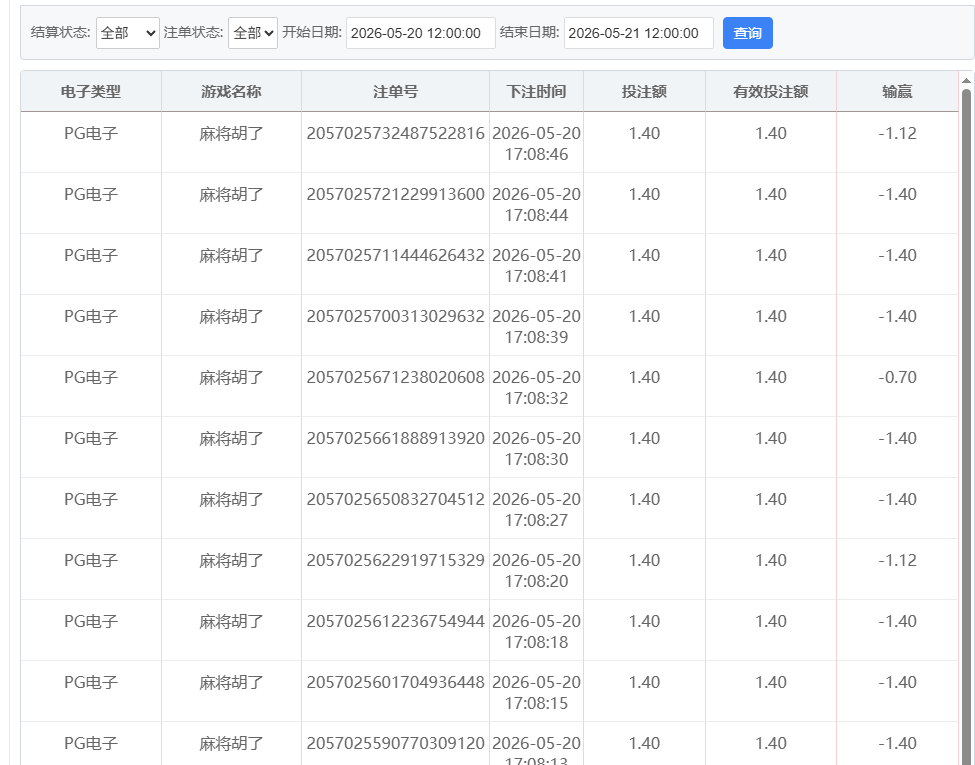
Task: Click PG电子 in the 17:08:15 row
Action: [91, 682]
